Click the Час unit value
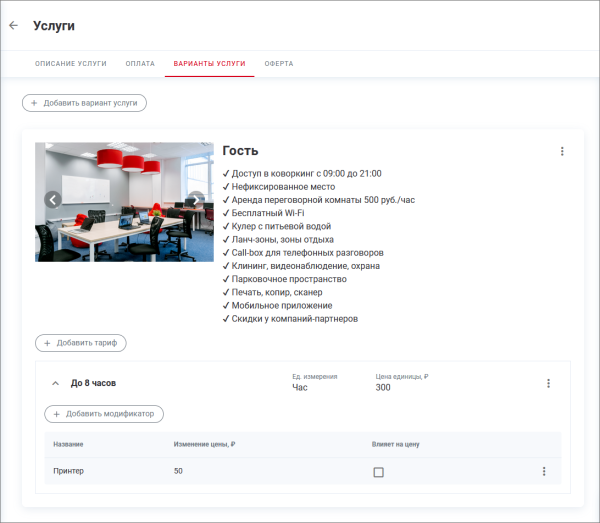This screenshot has width=600, height=523. click(x=300, y=388)
